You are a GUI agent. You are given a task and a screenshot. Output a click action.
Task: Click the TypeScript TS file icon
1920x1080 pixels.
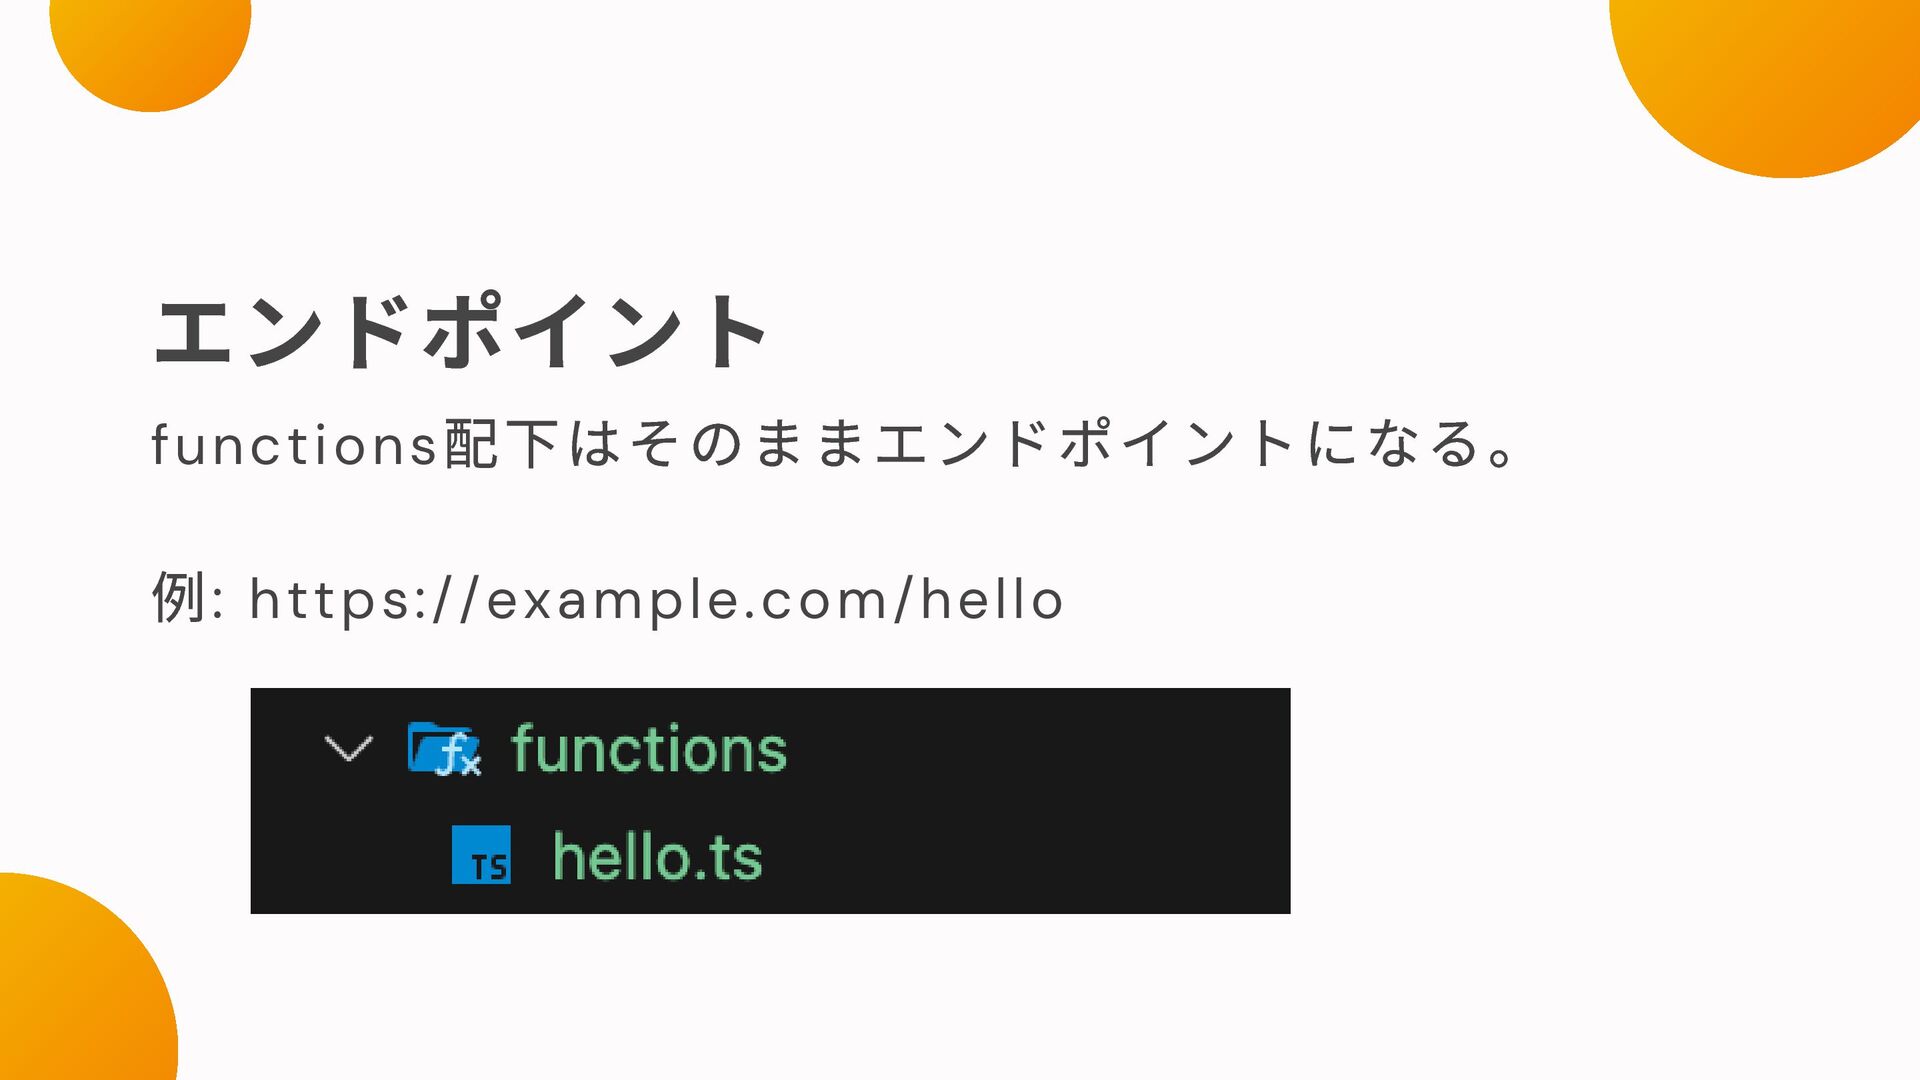pyautogui.click(x=481, y=855)
